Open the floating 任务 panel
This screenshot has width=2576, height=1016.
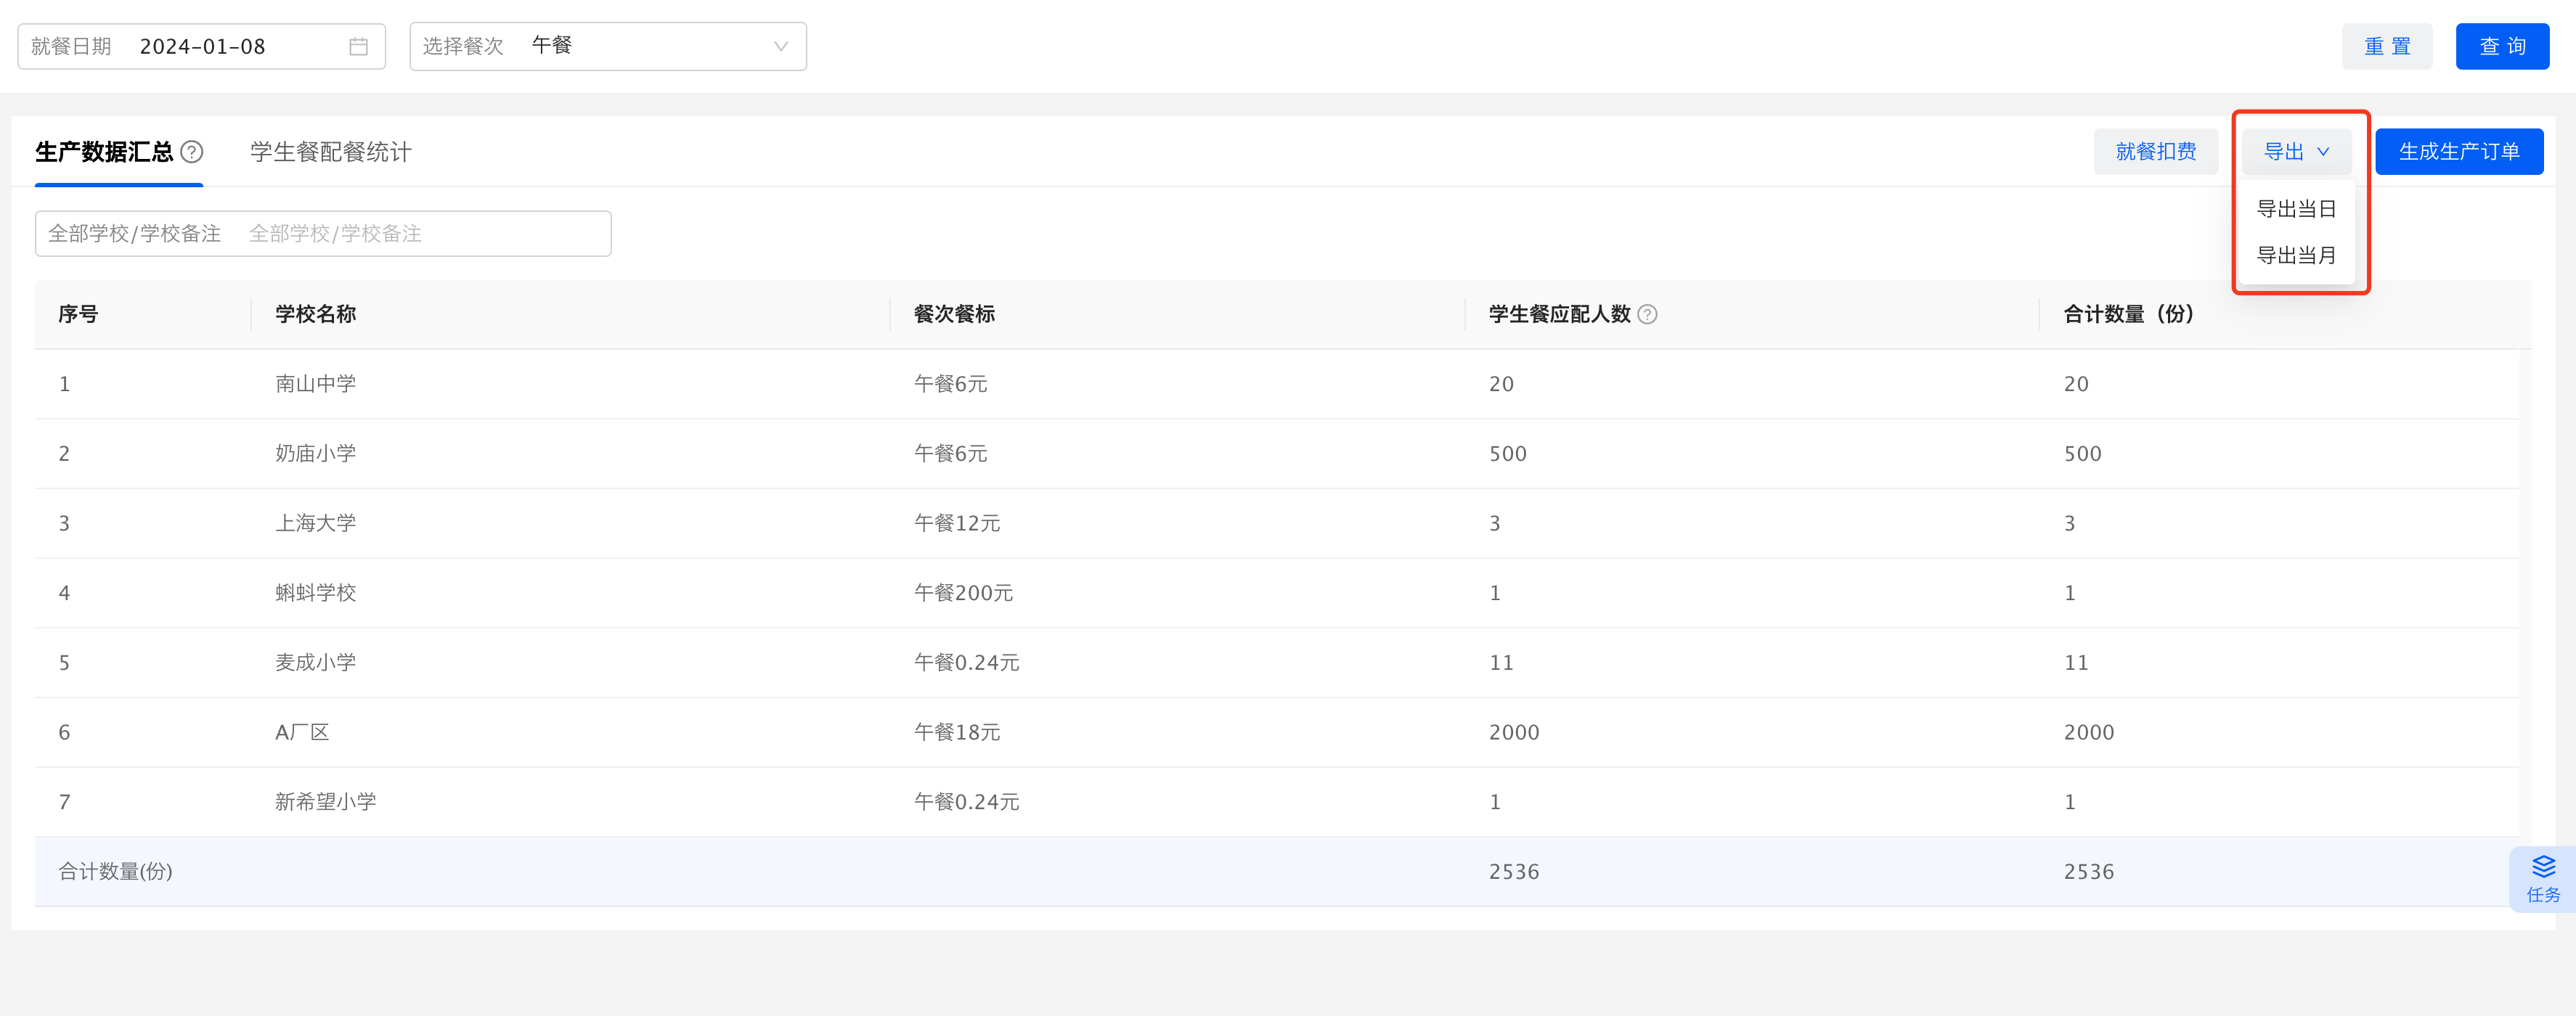[2543, 879]
